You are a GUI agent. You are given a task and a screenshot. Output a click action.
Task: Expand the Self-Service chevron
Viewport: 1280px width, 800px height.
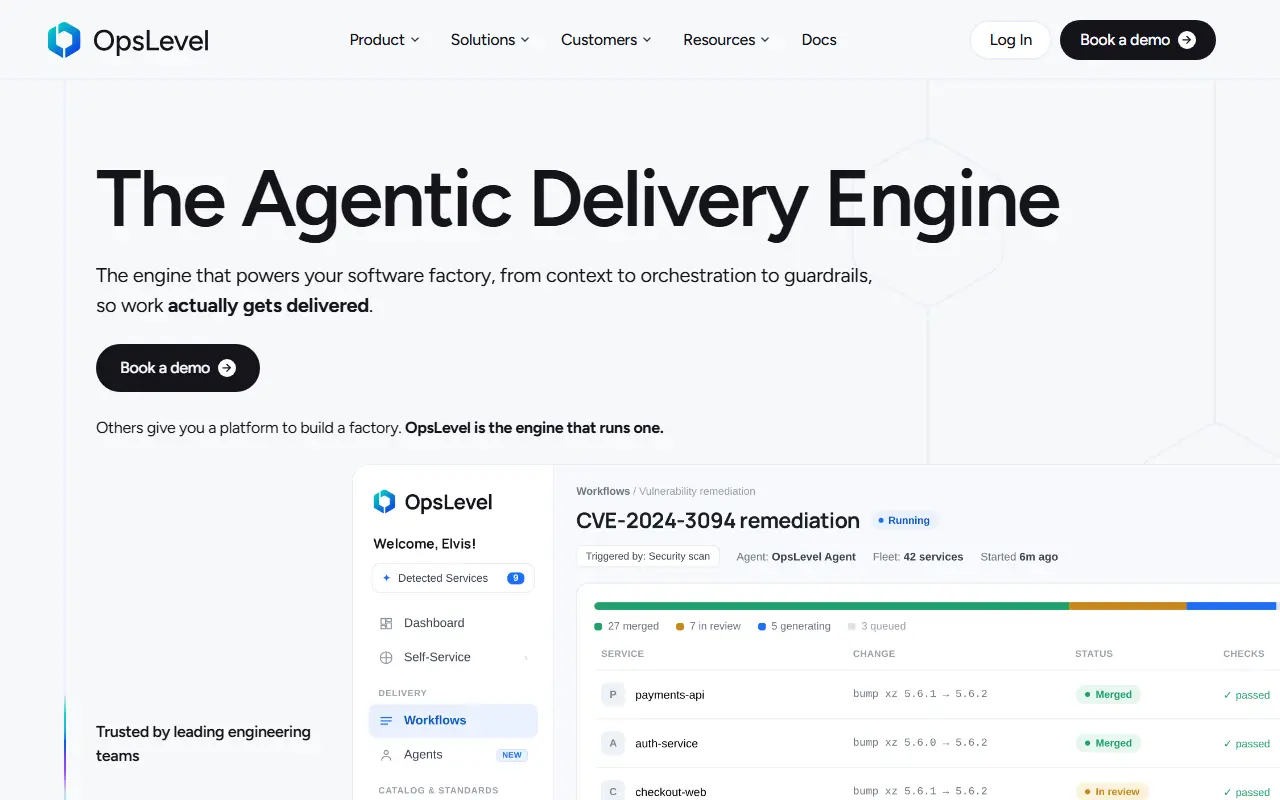click(x=526, y=657)
